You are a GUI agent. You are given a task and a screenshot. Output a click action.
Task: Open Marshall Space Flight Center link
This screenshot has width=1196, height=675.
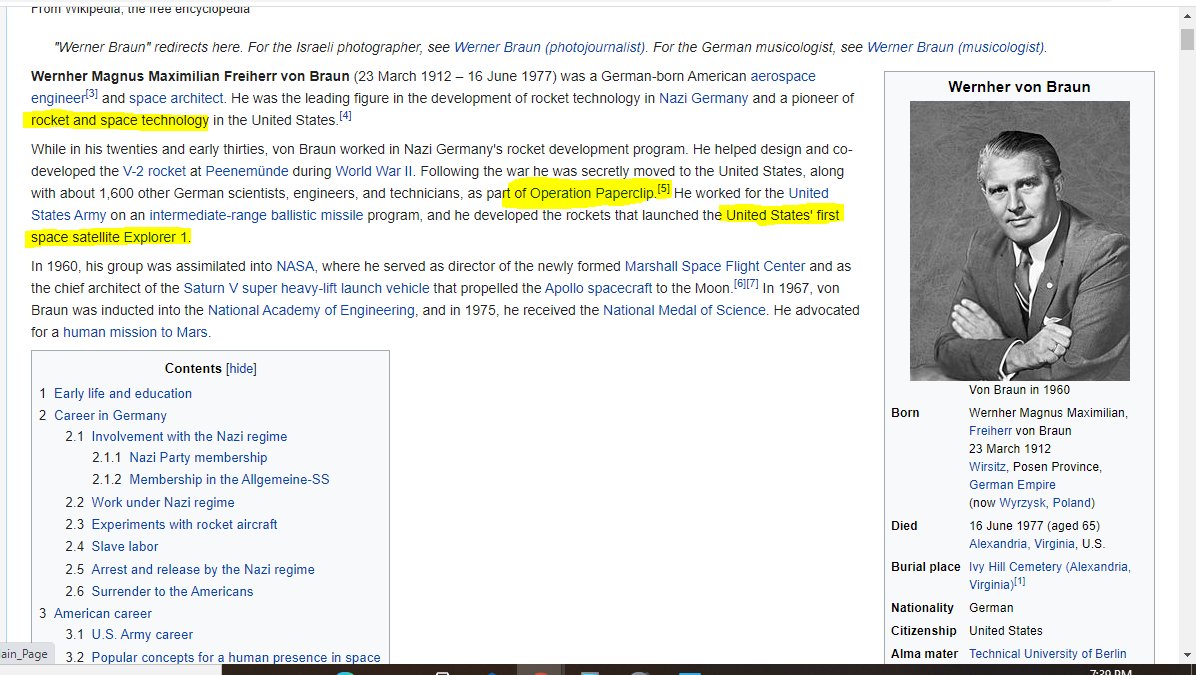[x=715, y=267]
